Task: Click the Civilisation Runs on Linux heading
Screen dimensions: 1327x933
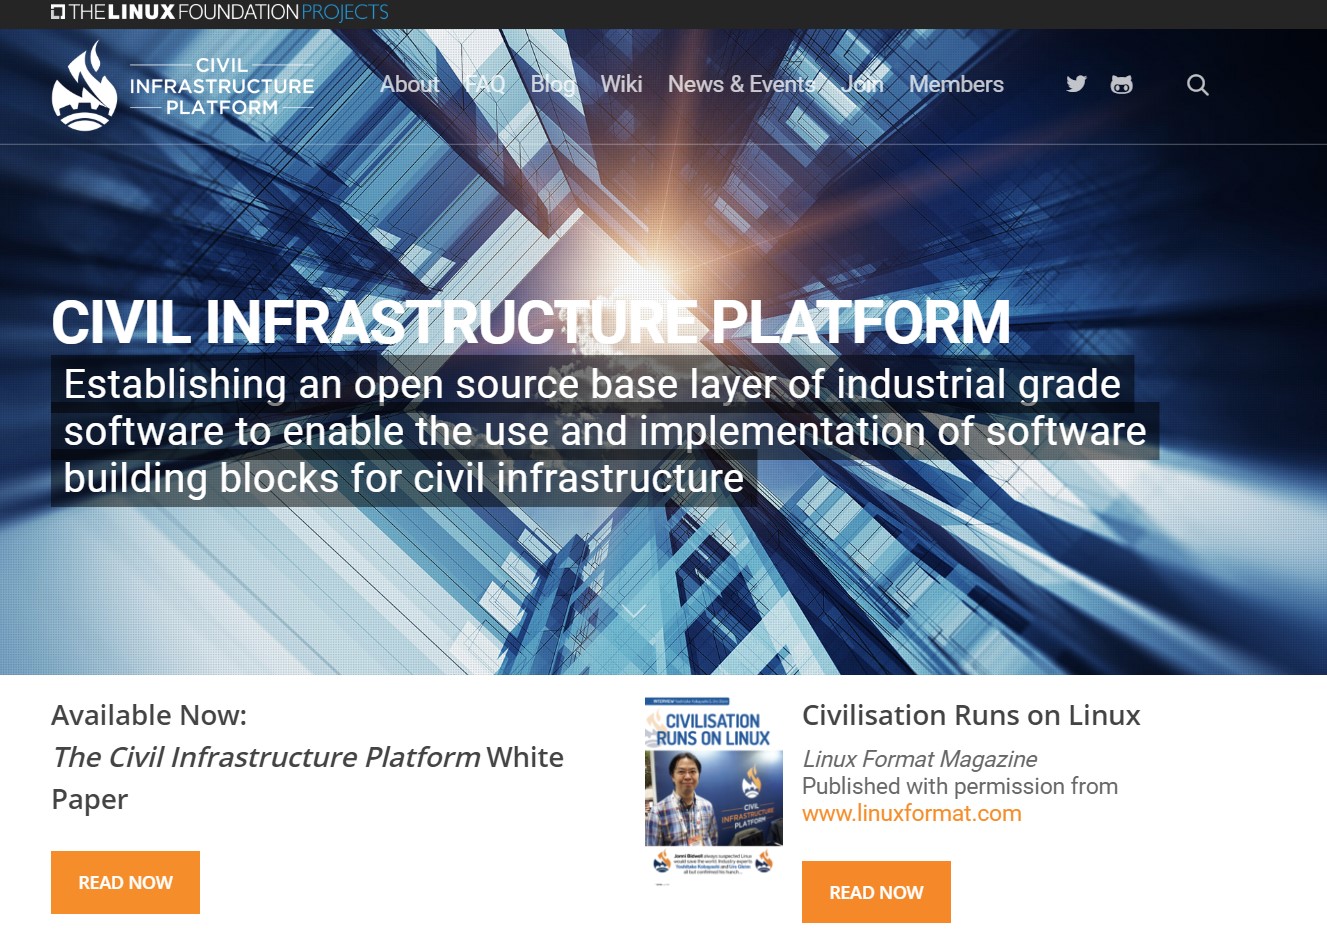Action: coord(970,716)
